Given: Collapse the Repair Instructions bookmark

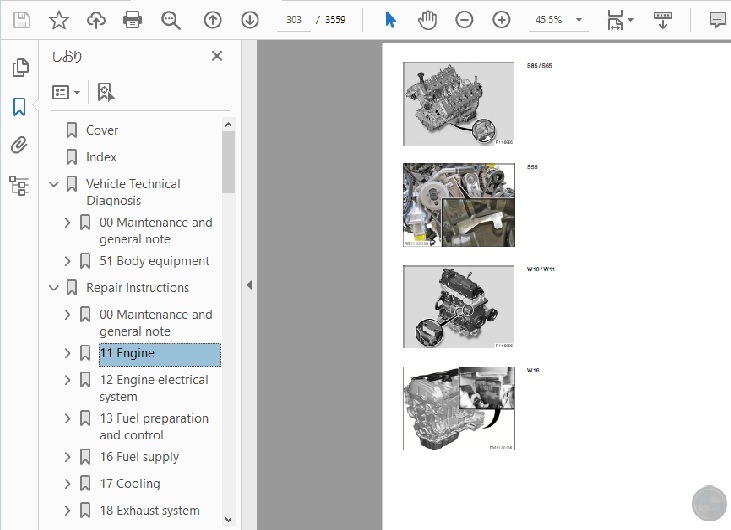Looking at the screenshot, I should click(54, 288).
